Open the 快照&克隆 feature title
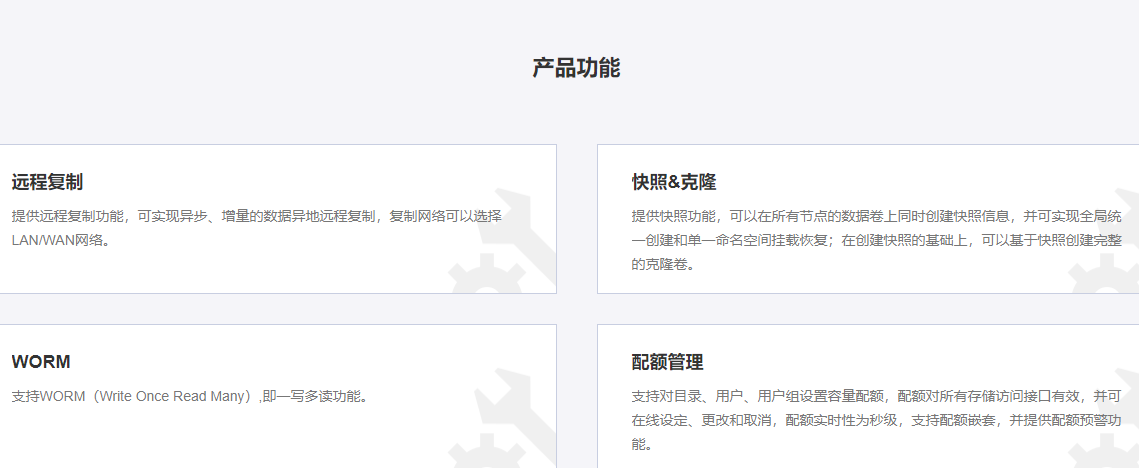Viewport: 1139px width, 468px height. coord(674,182)
